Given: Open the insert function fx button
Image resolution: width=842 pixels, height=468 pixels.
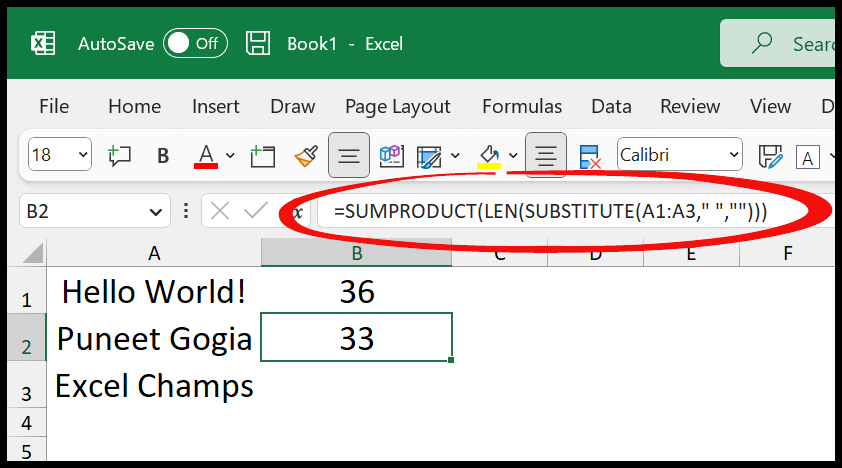Looking at the screenshot, I should coord(297,212).
